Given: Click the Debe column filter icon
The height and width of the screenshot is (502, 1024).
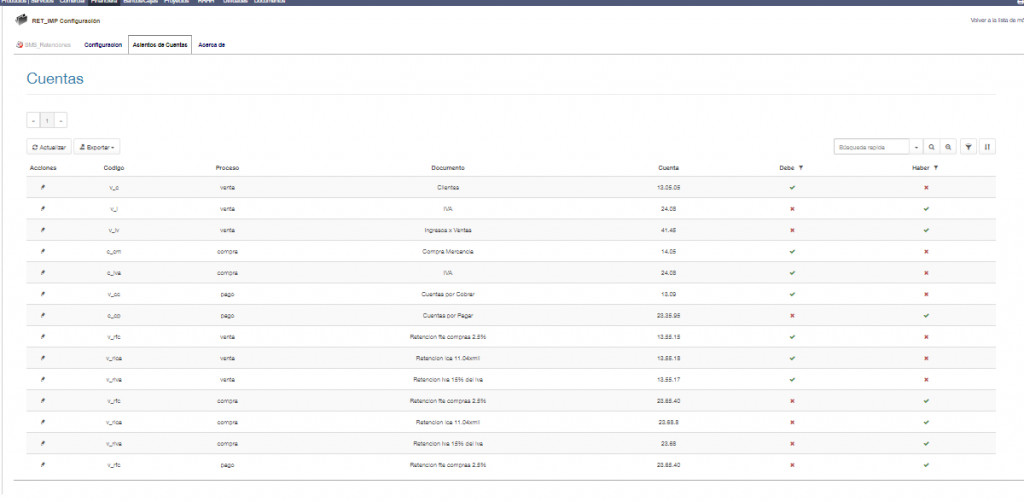Looking at the screenshot, I should (x=801, y=168).
